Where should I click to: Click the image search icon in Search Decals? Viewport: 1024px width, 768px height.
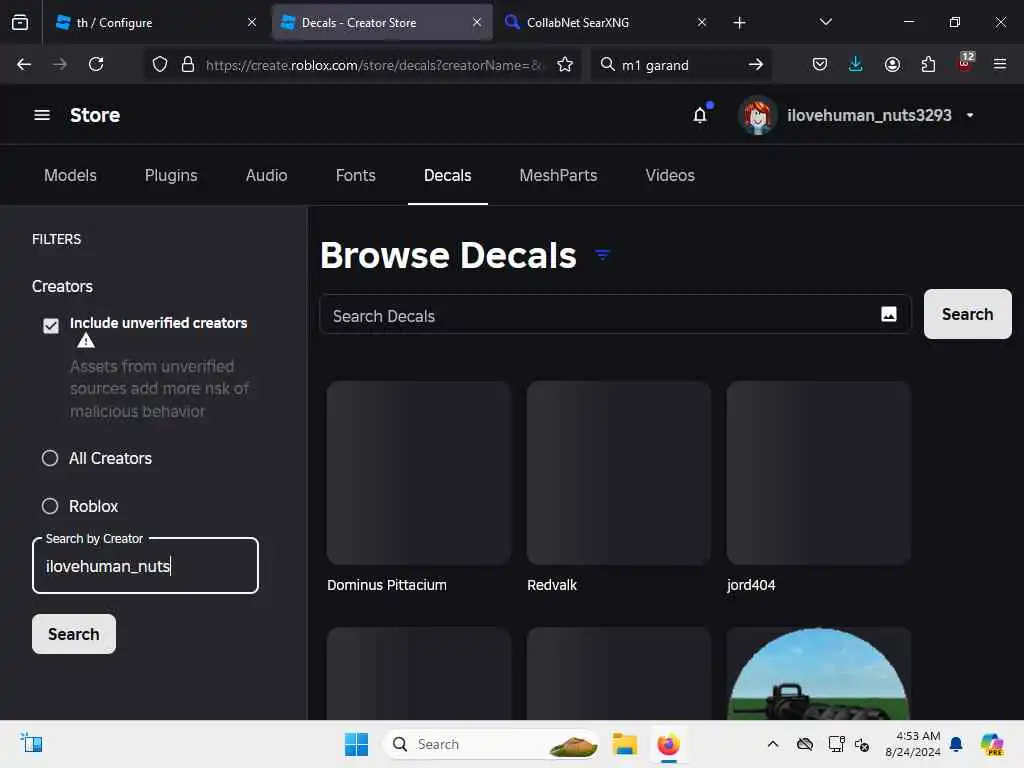click(889, 314)
